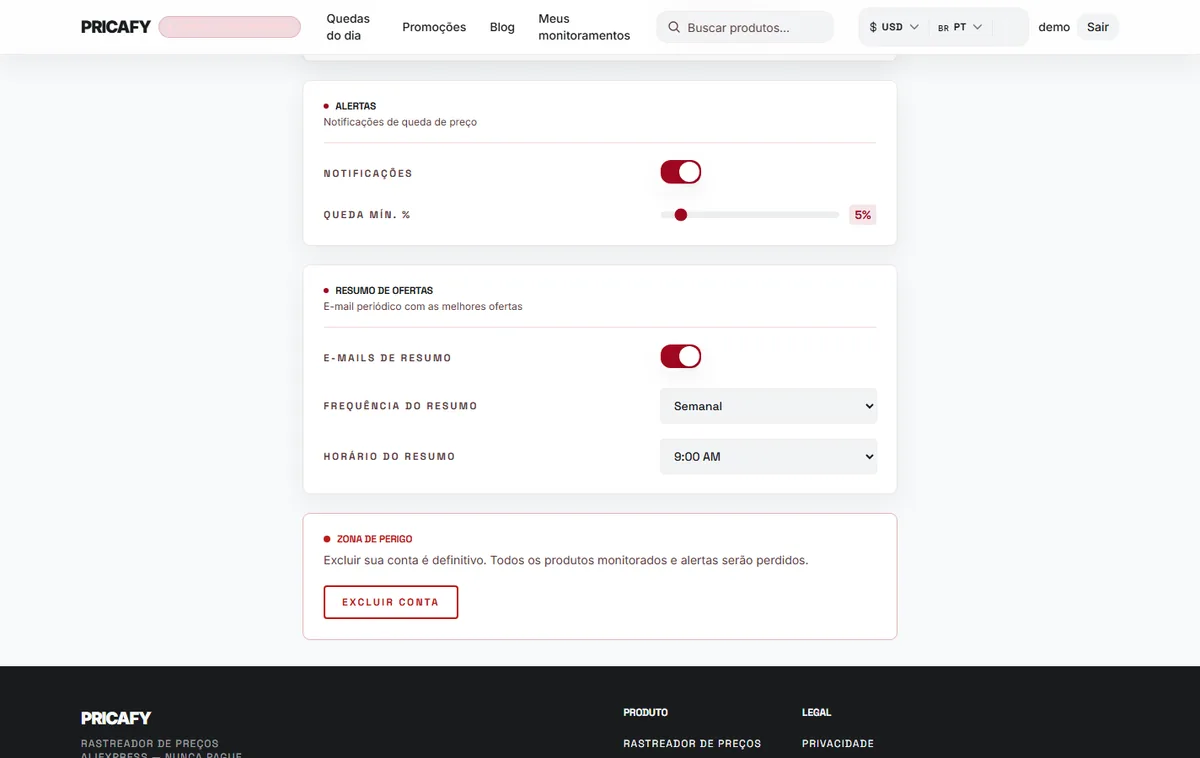Screen dimensions: 1200x758
Task: Click the footer PRICAFY logo
Action: click(116, 717)
